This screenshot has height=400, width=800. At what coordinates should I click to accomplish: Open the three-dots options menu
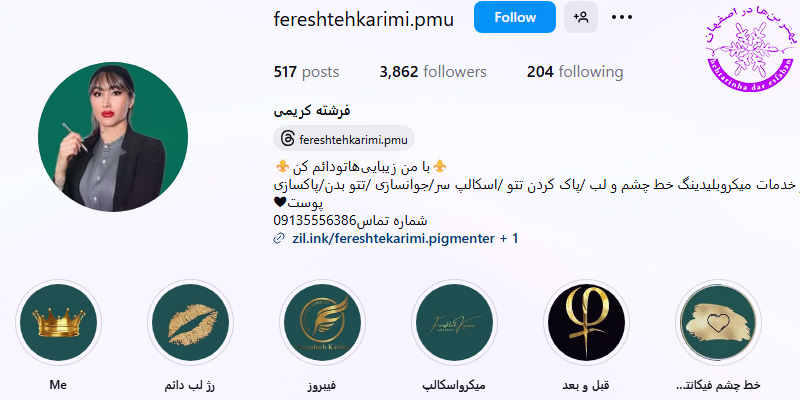621,17
